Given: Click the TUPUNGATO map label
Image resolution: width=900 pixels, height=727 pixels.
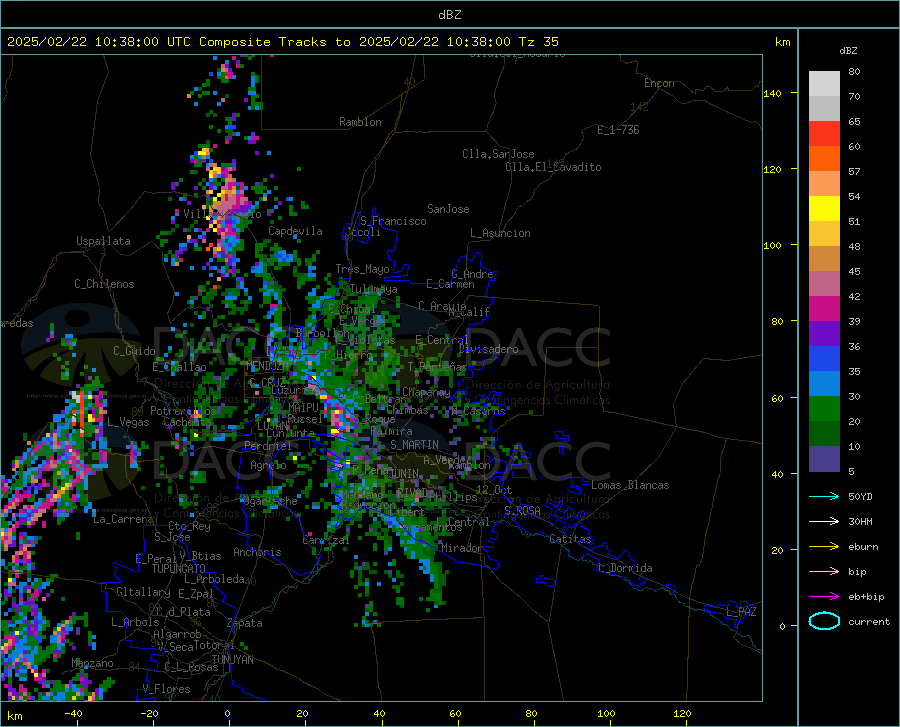Looking at the screenshot, I should [179, 569].
